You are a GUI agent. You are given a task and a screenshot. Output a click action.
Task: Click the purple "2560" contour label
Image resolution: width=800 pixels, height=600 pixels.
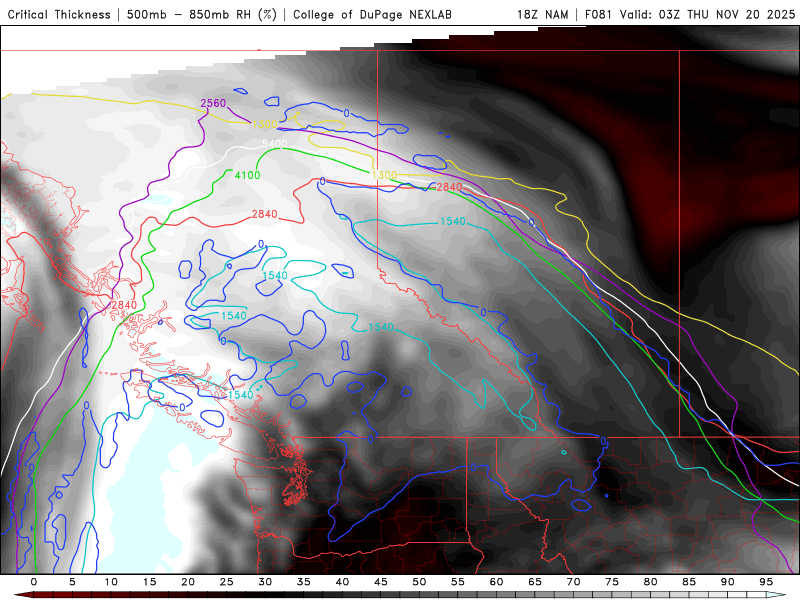pos(213,104)
